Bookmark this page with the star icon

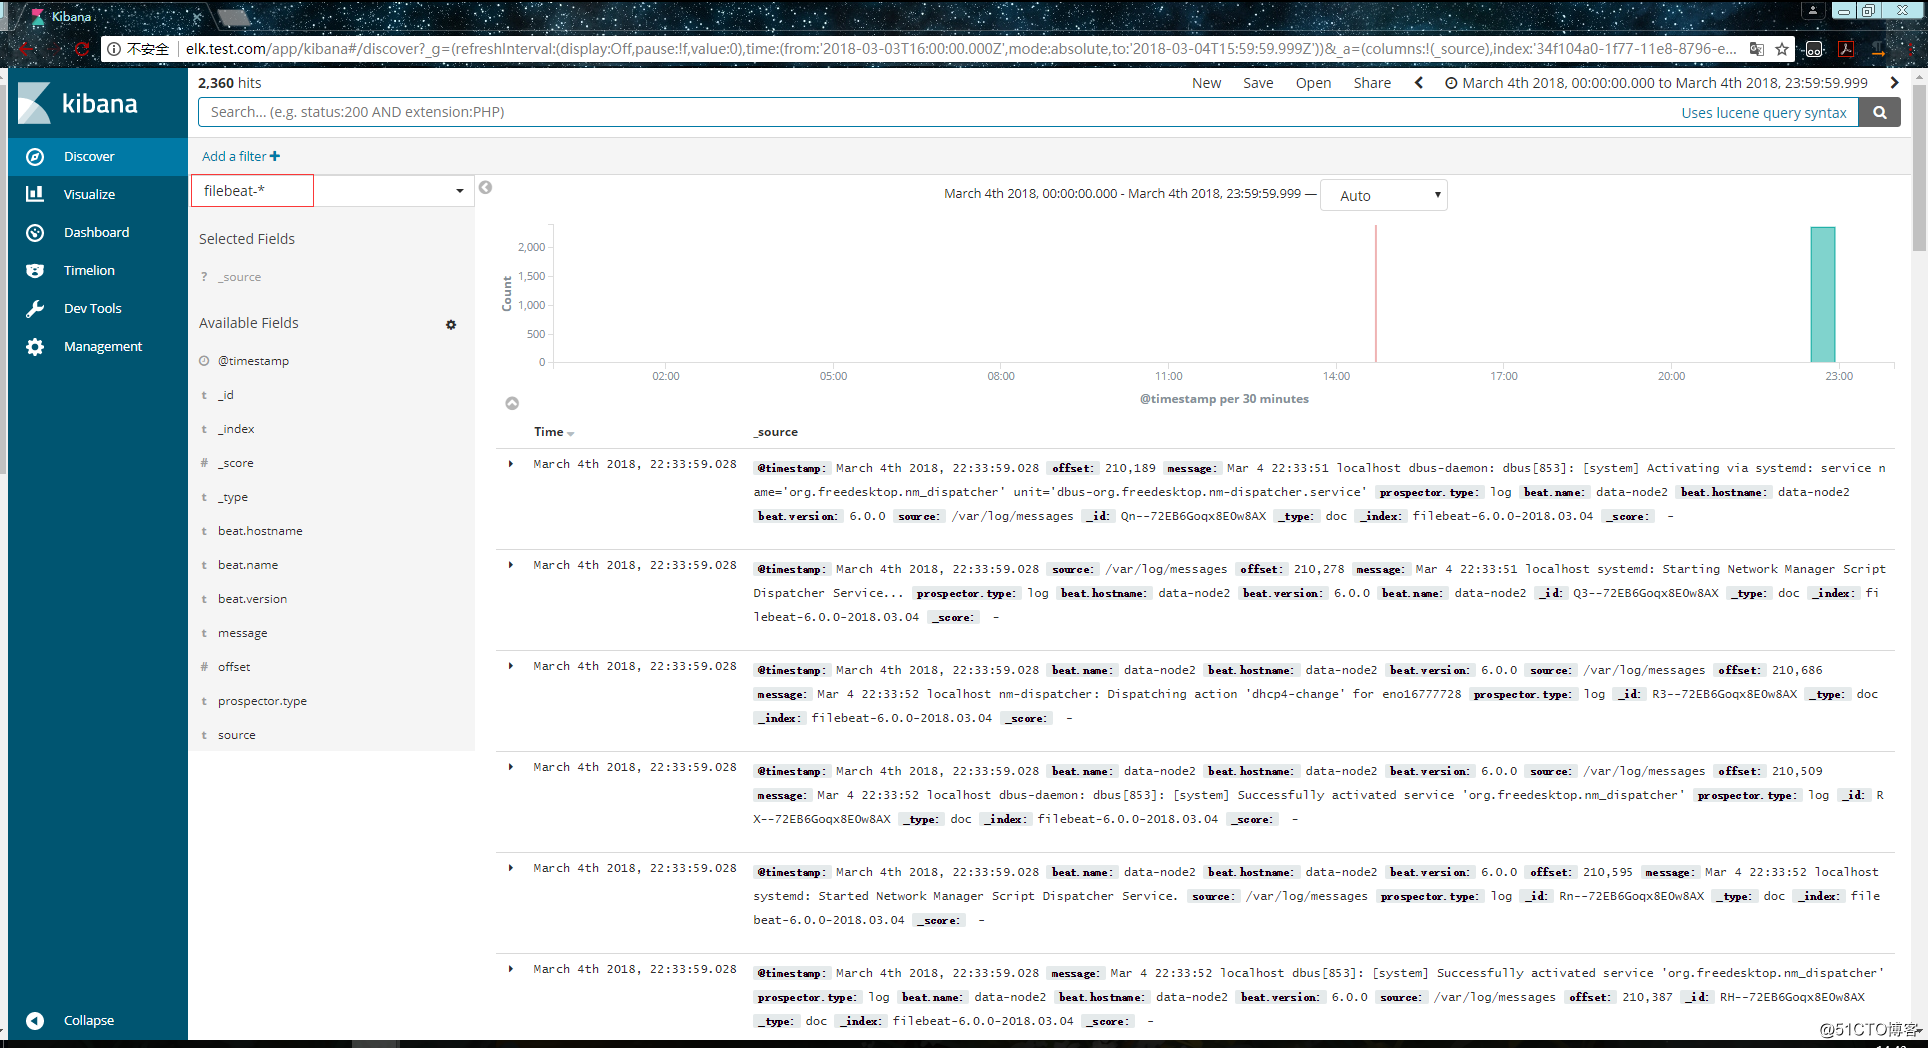1782,48
